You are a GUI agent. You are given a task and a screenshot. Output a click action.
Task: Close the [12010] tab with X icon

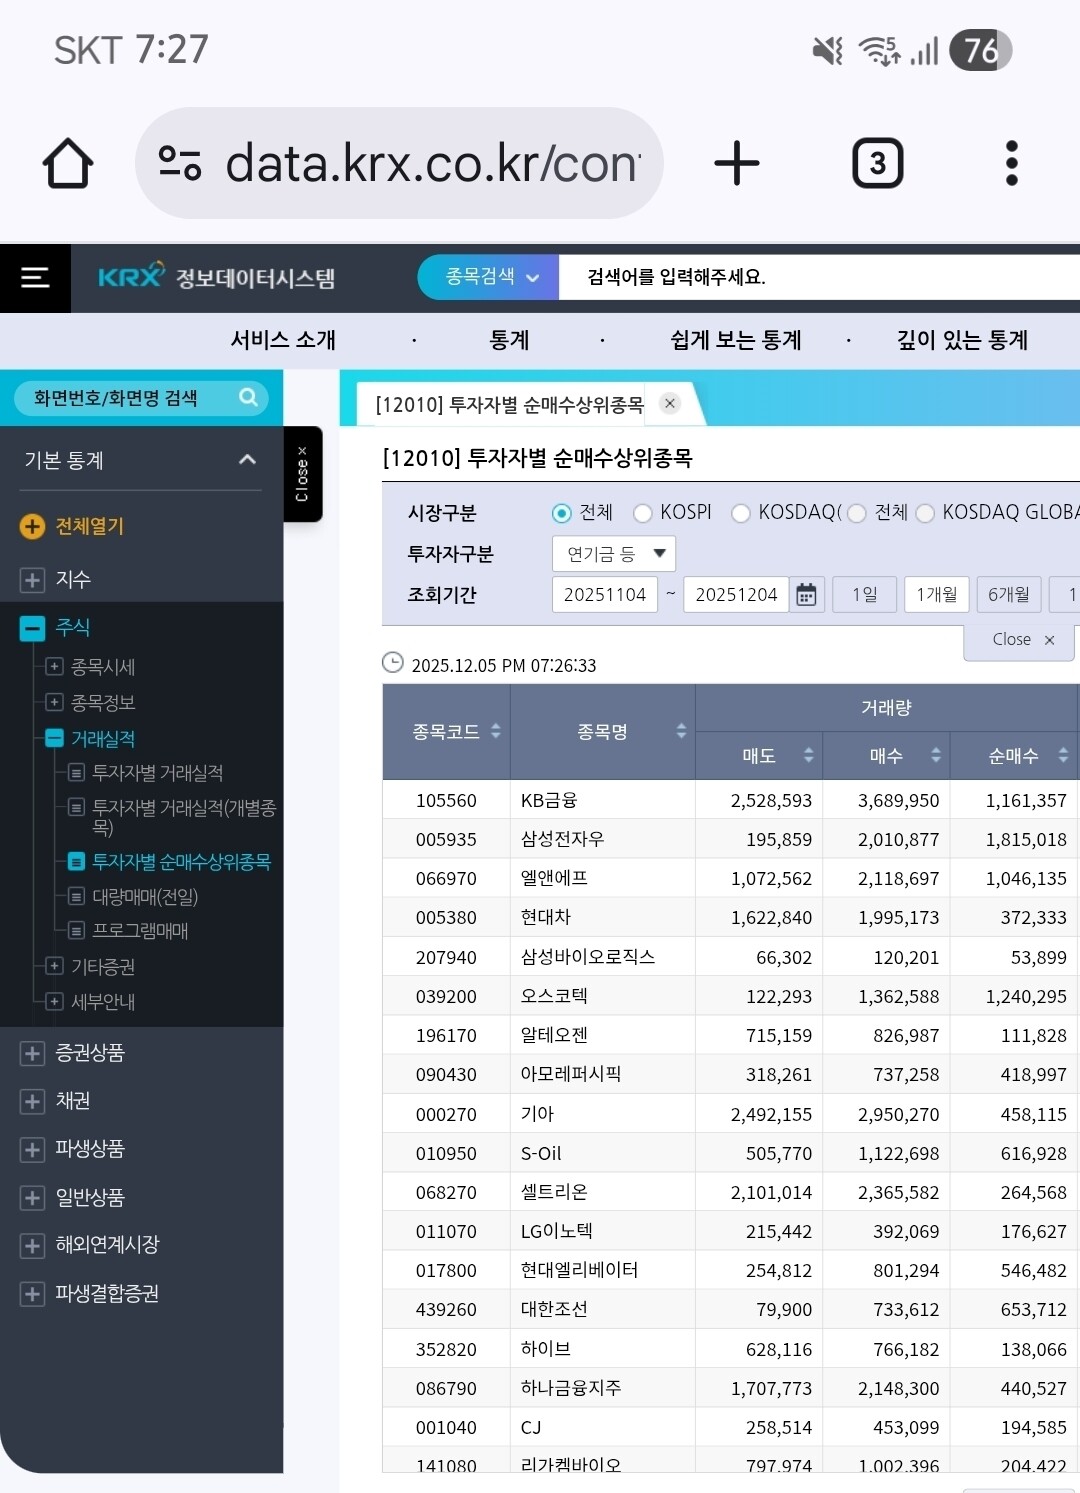tap(670, 403)
